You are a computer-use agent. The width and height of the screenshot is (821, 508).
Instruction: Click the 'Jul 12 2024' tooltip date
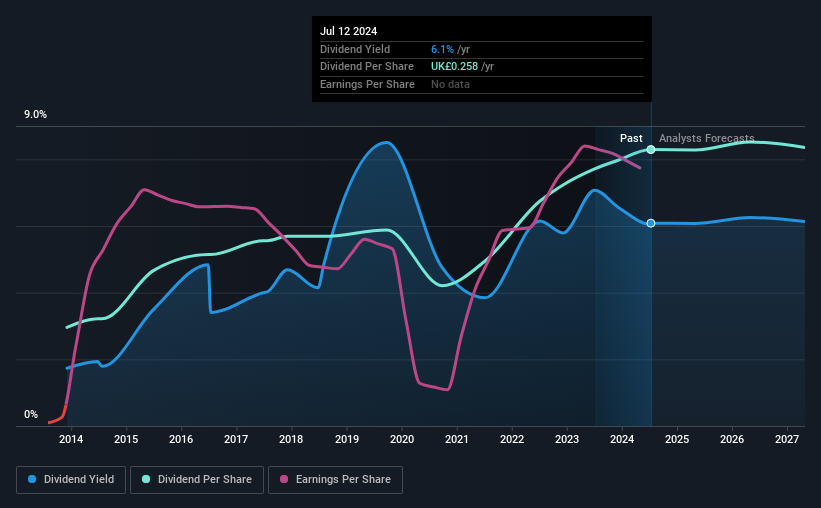(348, 31)
